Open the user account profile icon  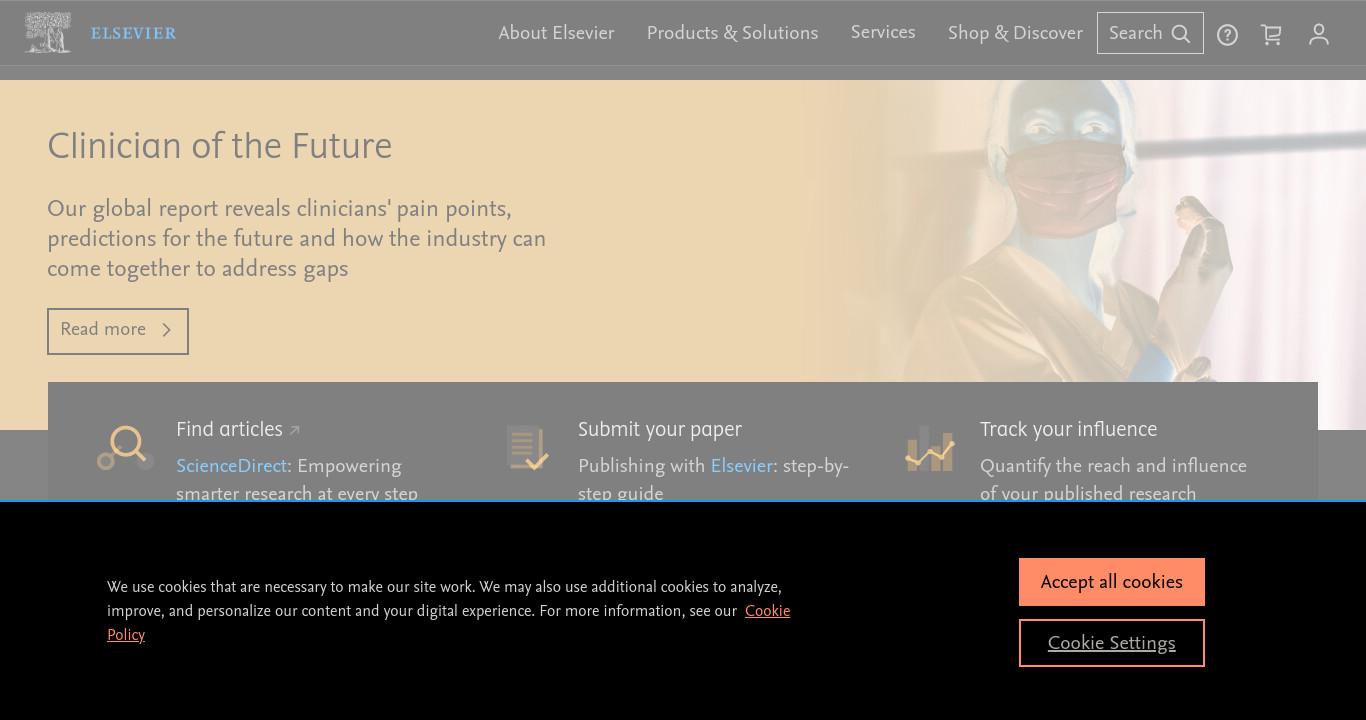[x=1319, y=35]
